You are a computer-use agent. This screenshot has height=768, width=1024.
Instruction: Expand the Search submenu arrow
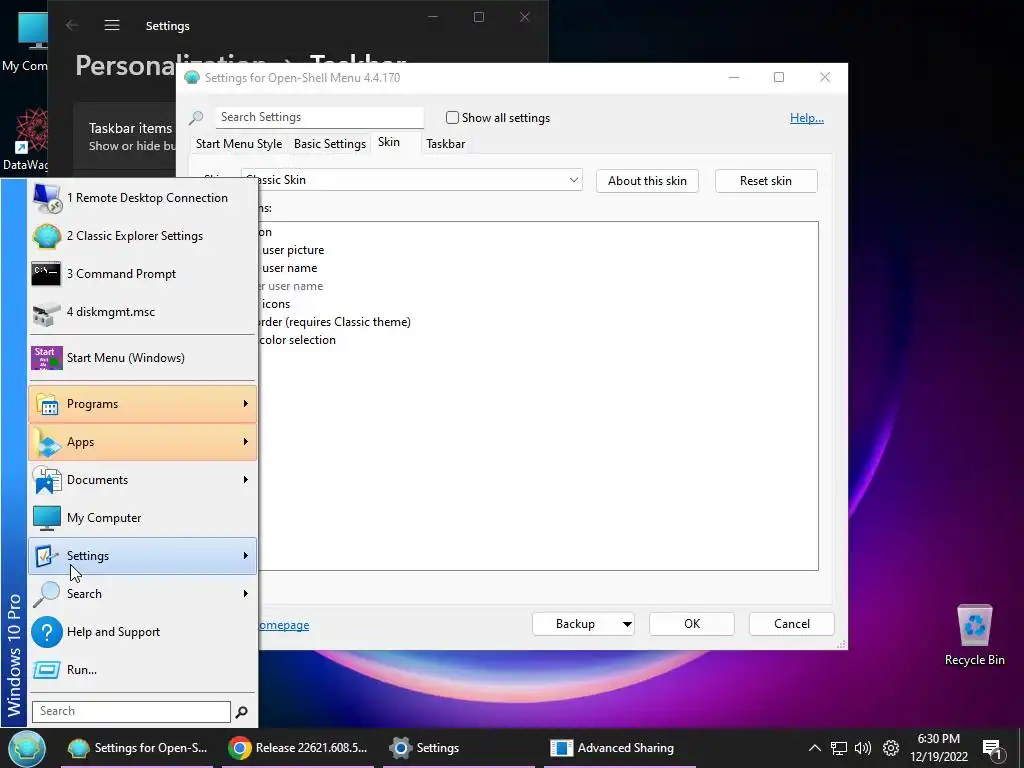coord(246,594)
